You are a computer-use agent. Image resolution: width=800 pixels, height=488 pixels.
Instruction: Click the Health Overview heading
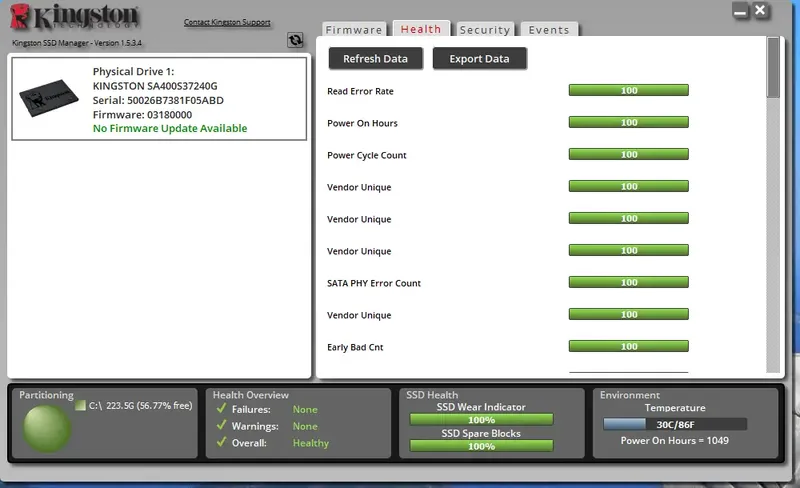pyautogui.click(x=251, y=395)
